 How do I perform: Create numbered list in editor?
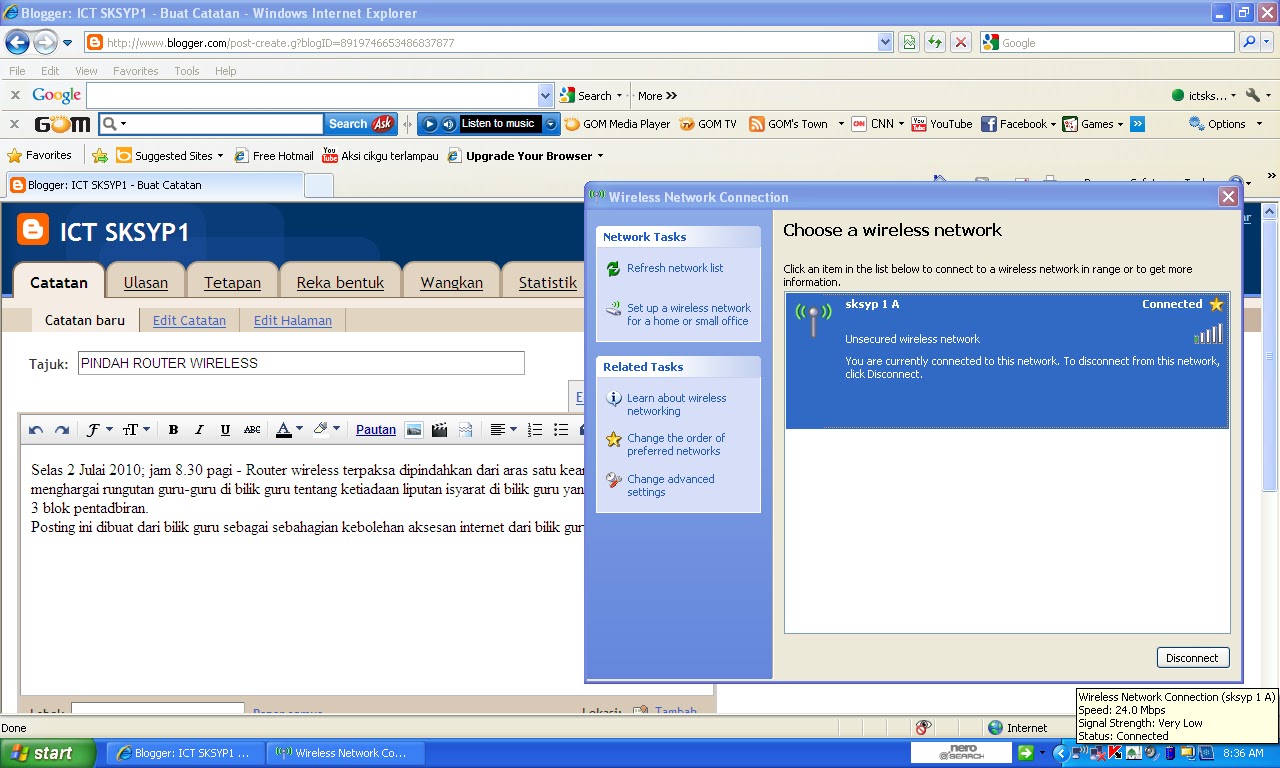click(535, 429)
